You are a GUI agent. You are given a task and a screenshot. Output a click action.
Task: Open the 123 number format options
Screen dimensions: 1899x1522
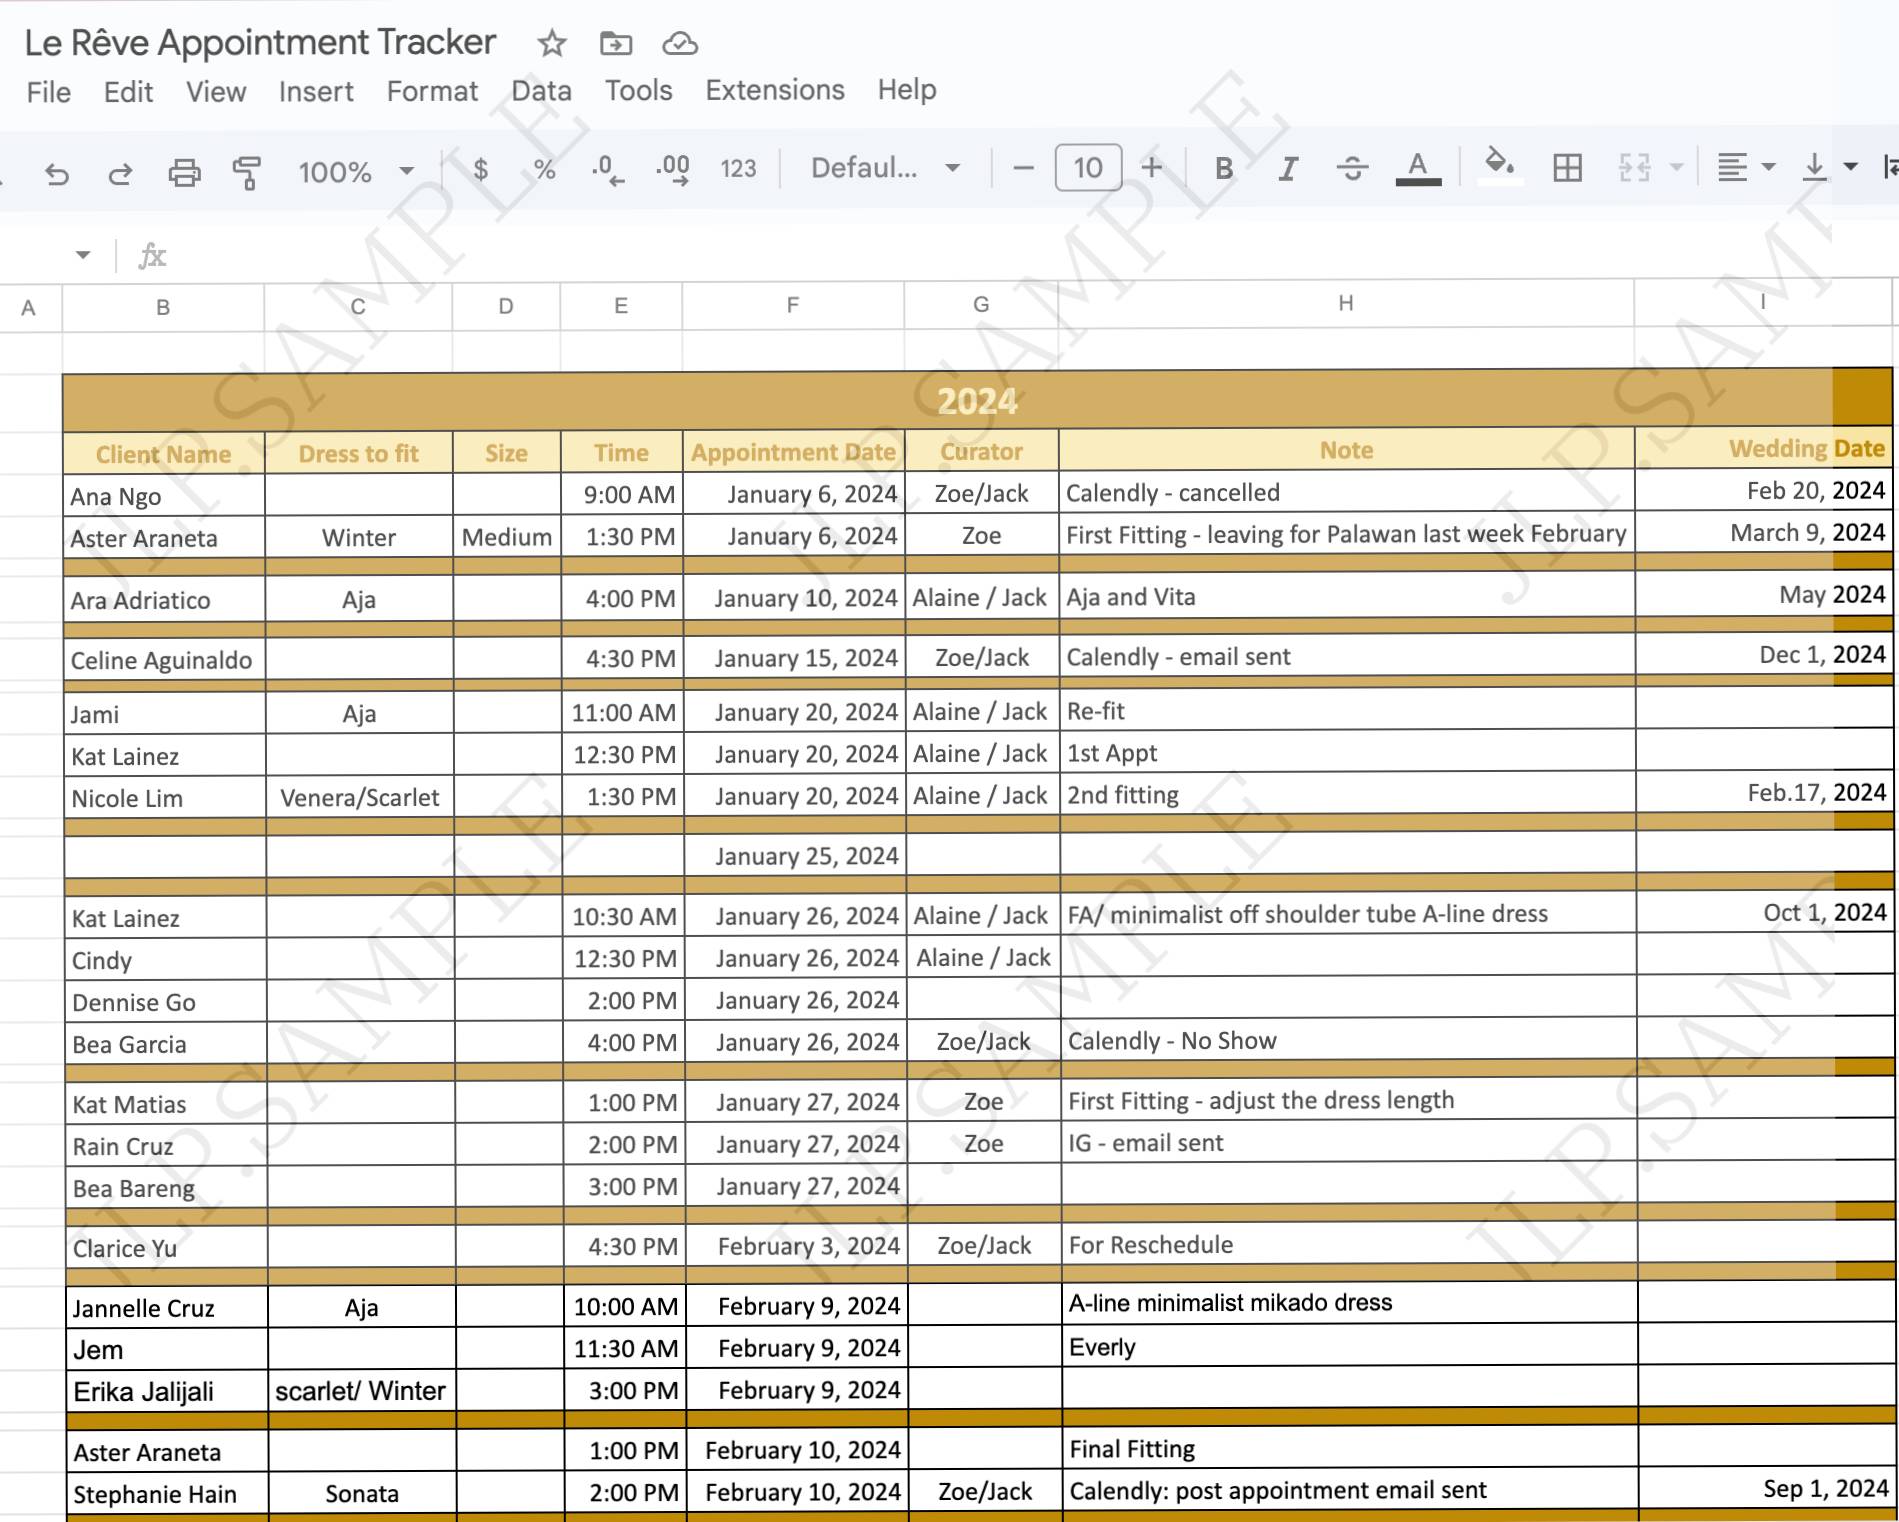(738, 168)
